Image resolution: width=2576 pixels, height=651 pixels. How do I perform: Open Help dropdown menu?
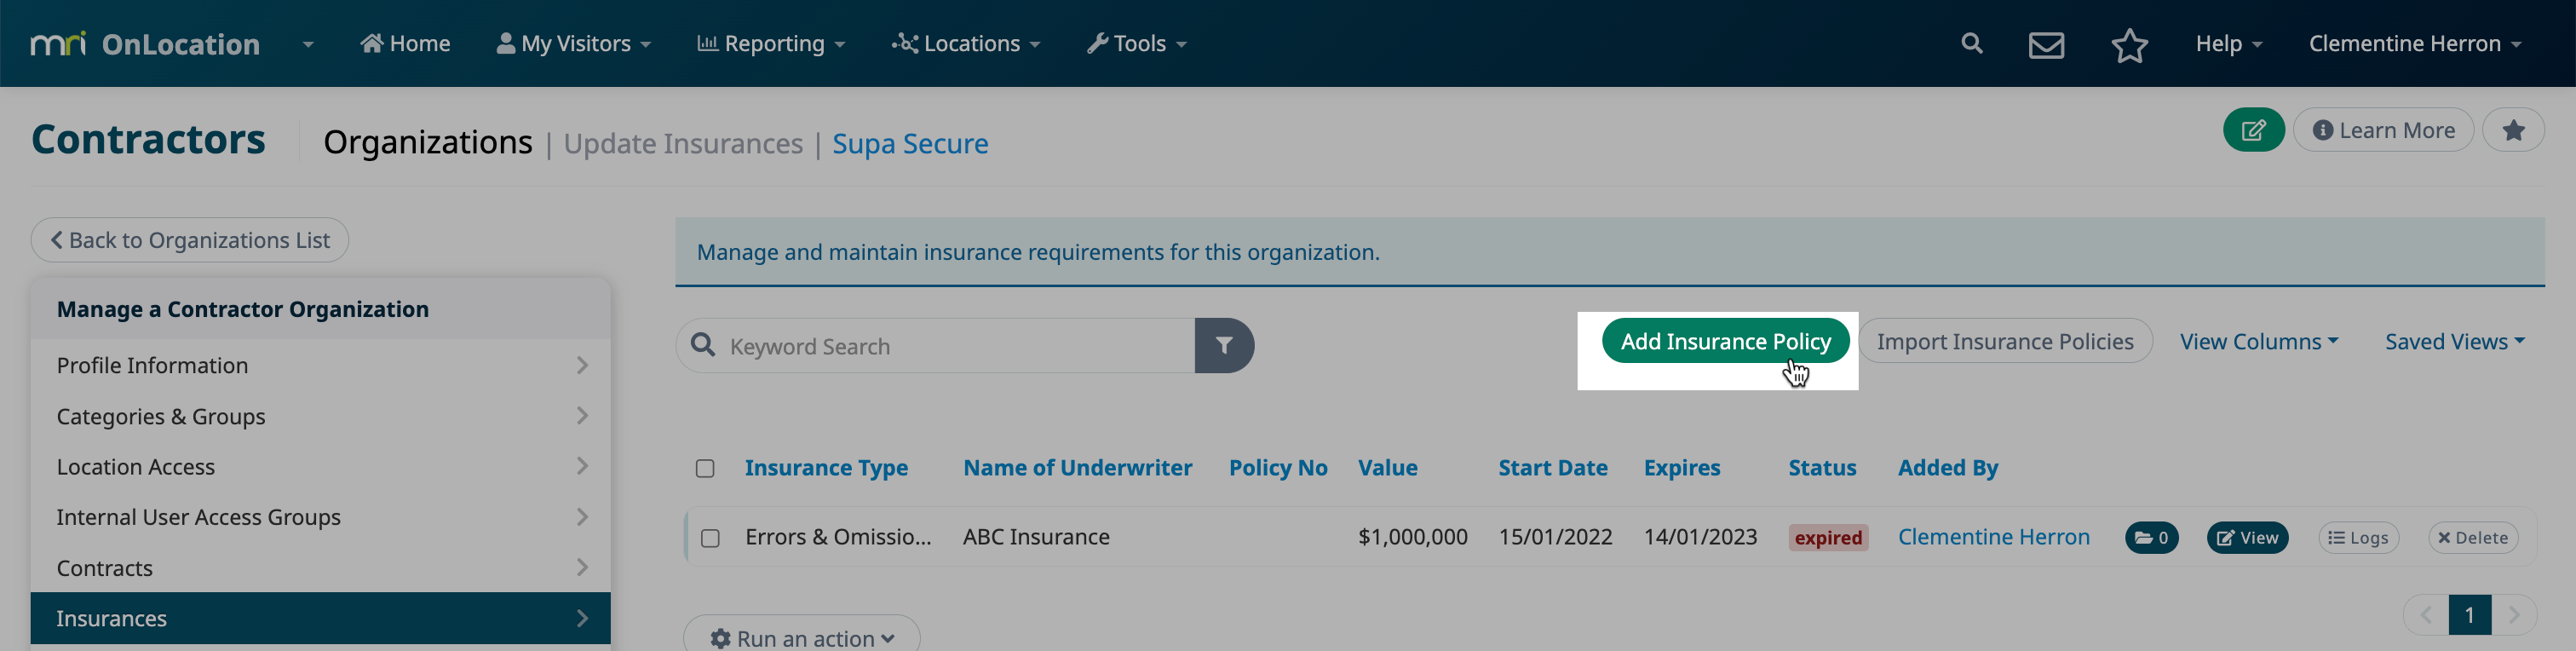[x=2229, y=44]
